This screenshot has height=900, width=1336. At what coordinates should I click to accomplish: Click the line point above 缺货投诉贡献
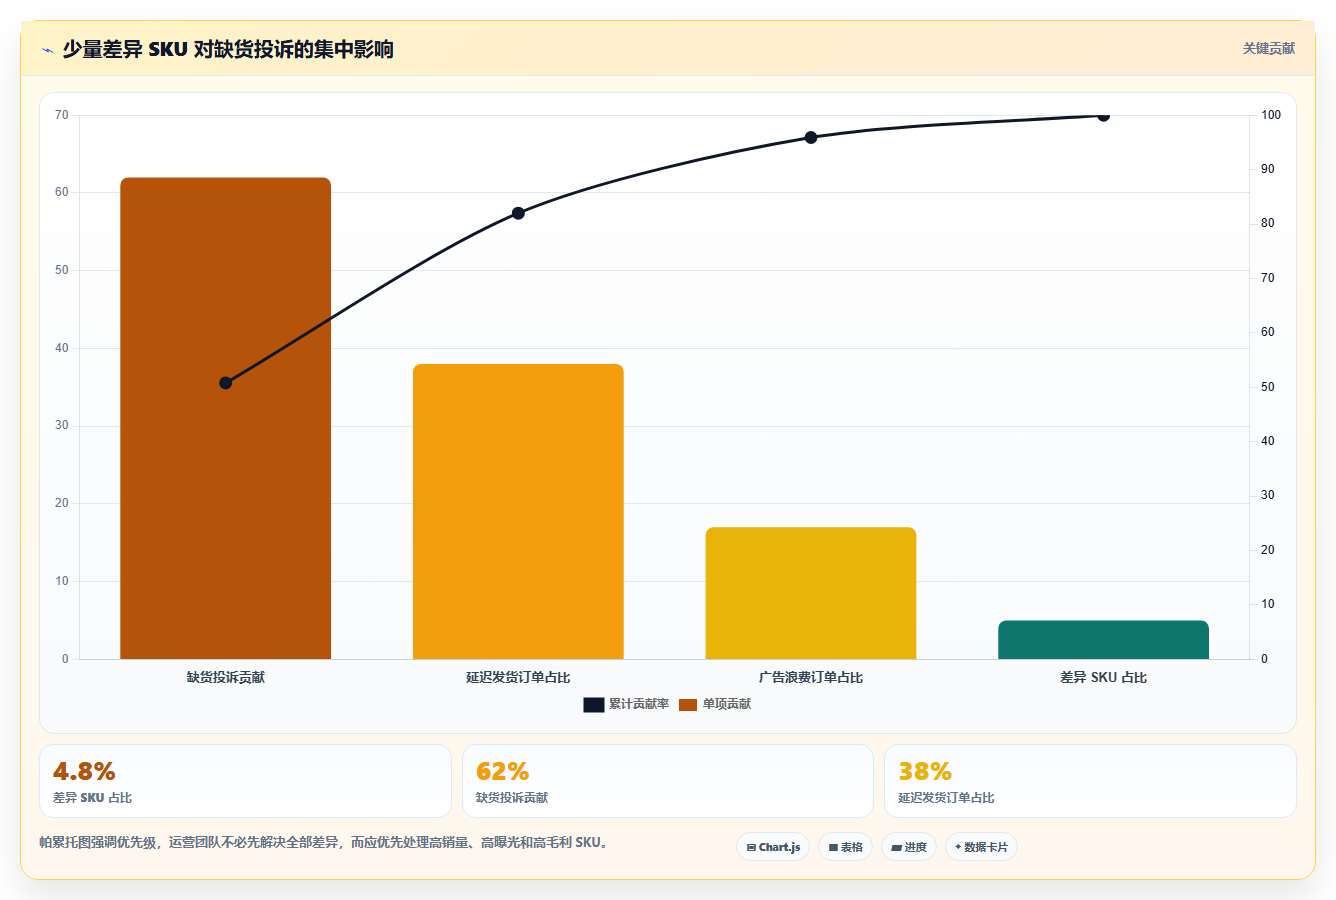click(x=226, y=383)
